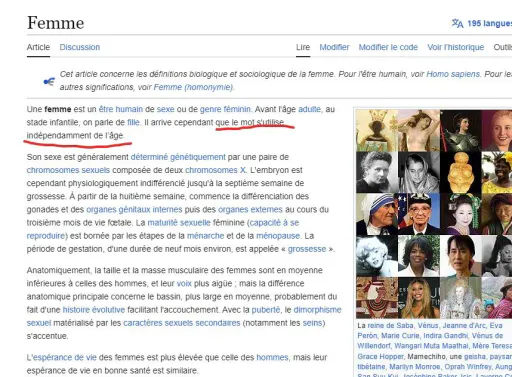Screen dimensions: 512x377
Task: Click the reine de Saba caption link
Action: [x=390, y=326]
